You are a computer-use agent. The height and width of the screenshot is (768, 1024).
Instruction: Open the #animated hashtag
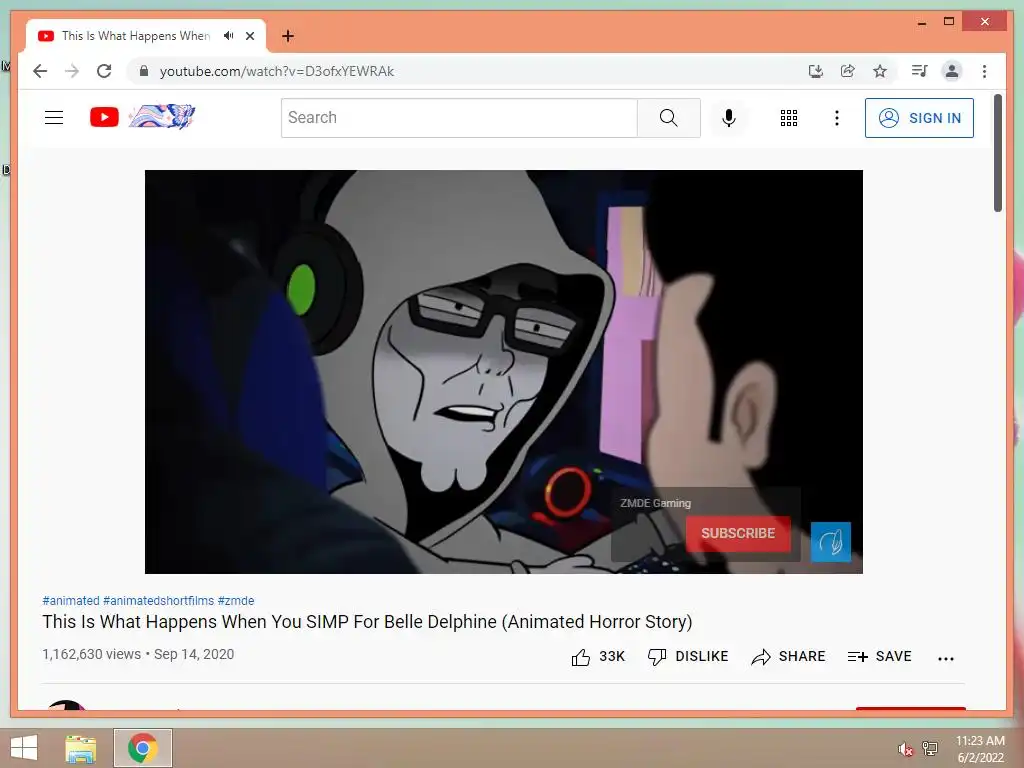(x=71, y=601)
